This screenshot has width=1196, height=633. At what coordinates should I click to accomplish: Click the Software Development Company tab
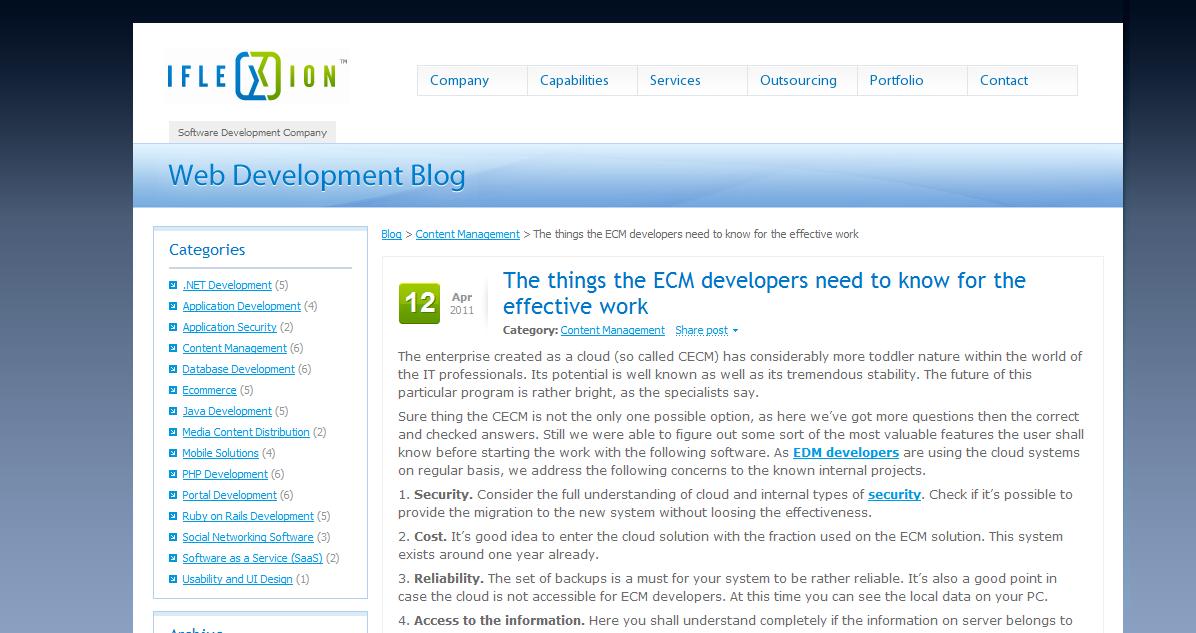click(x=252, y=133)
